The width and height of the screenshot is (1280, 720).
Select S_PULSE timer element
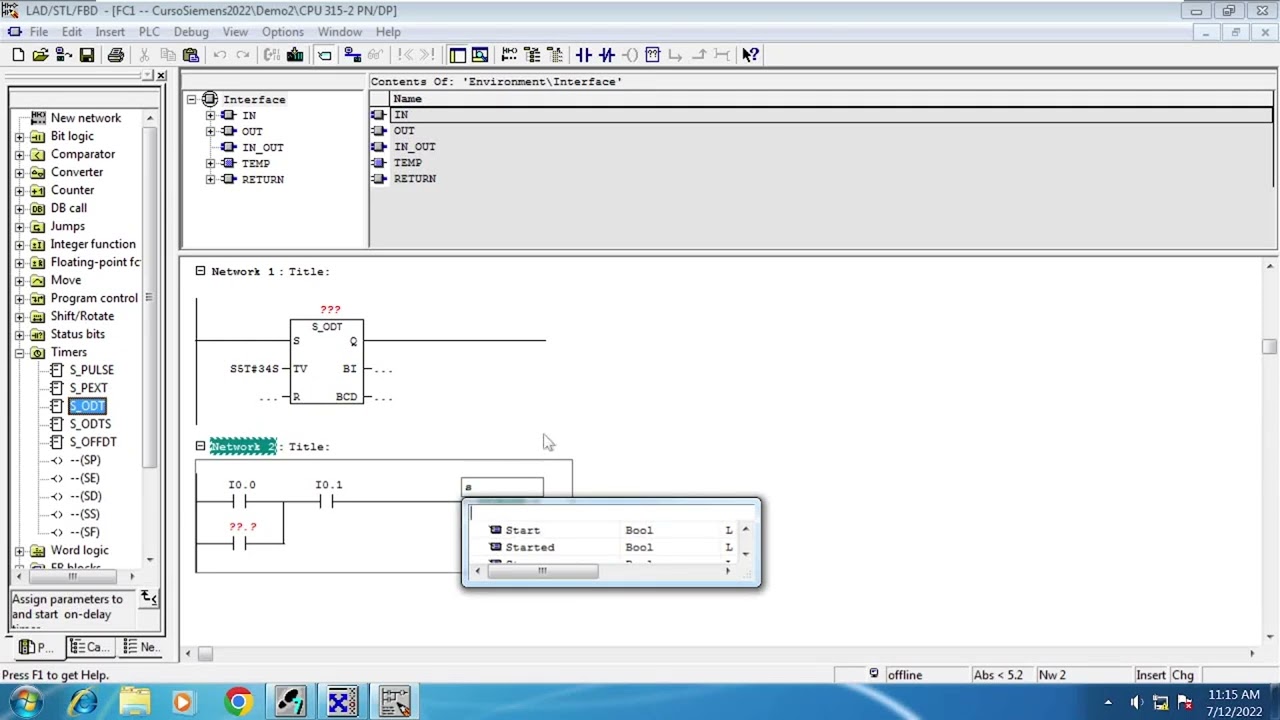(x=91, y=370)
